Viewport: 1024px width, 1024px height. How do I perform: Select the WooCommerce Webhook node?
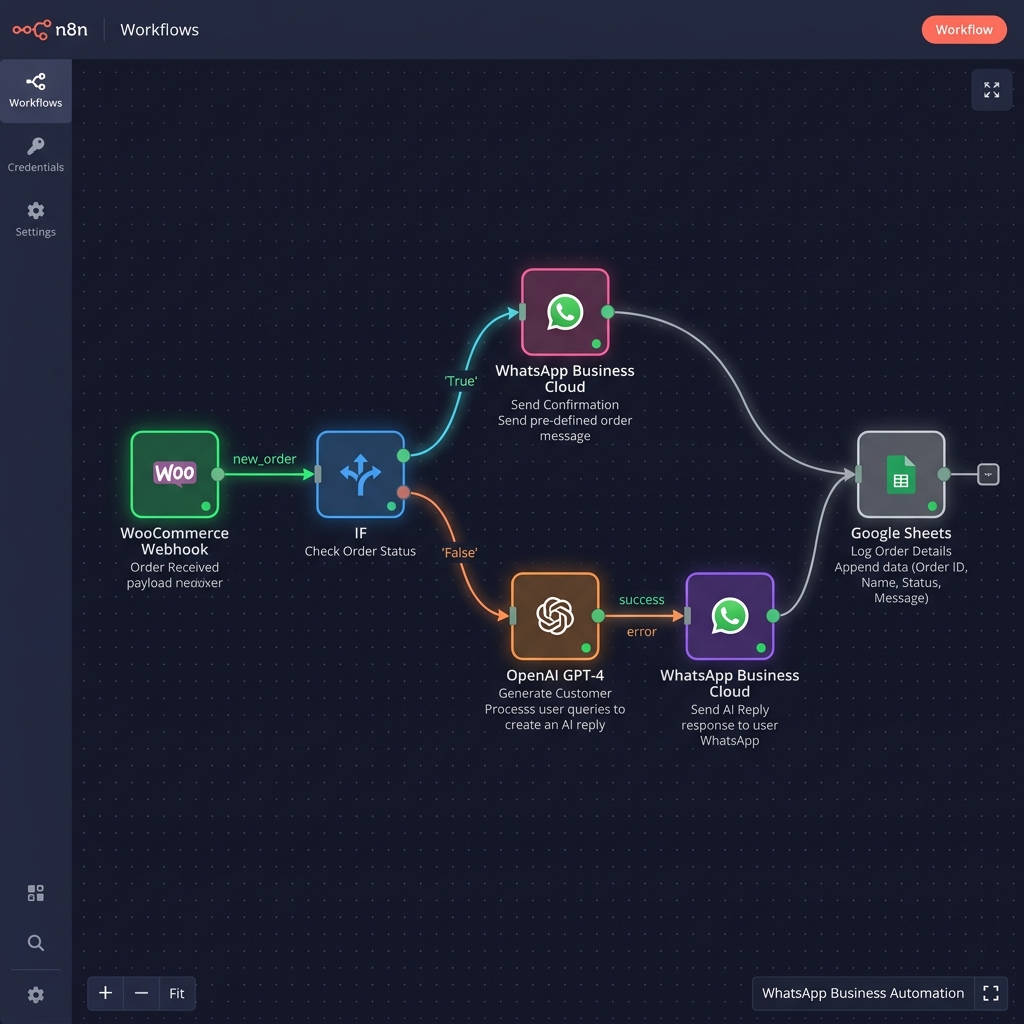pyautogui.click(x=174, y=473)
